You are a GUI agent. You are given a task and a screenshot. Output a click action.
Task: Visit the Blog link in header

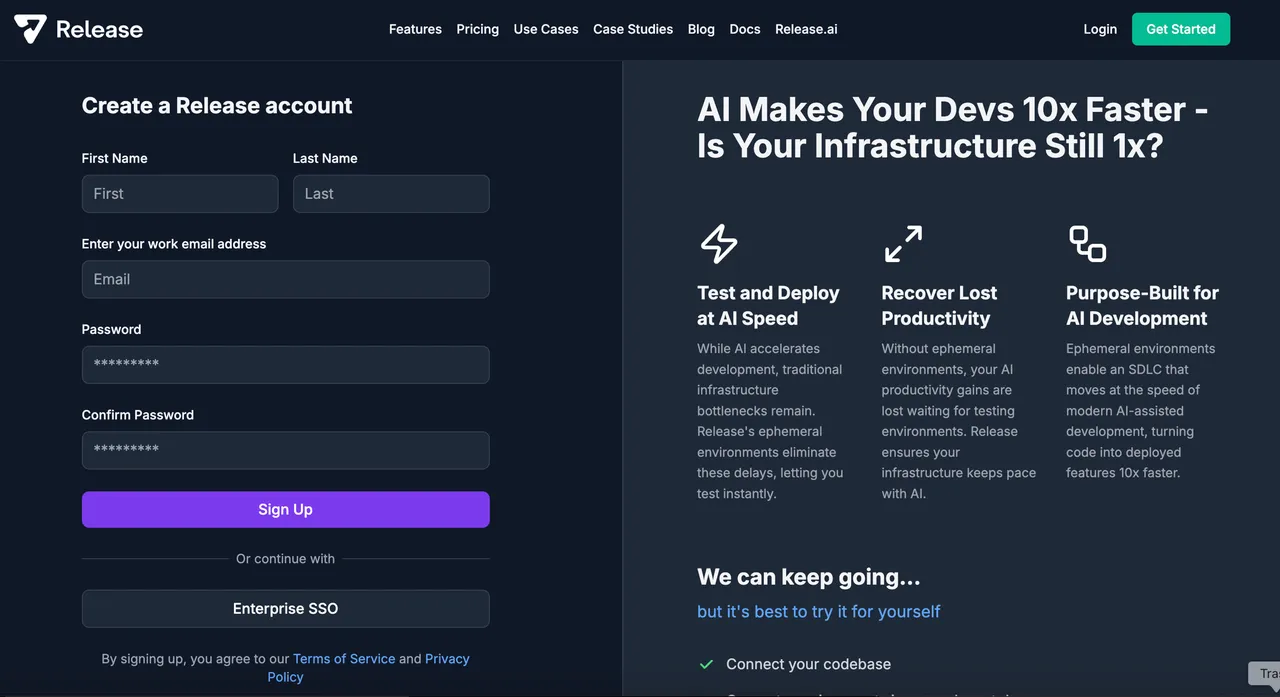tap(701, 29)
